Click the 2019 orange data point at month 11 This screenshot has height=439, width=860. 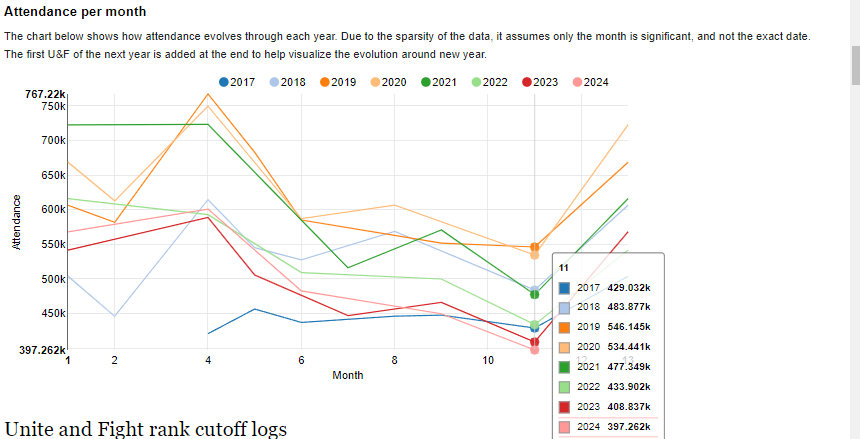pos(535,247)
